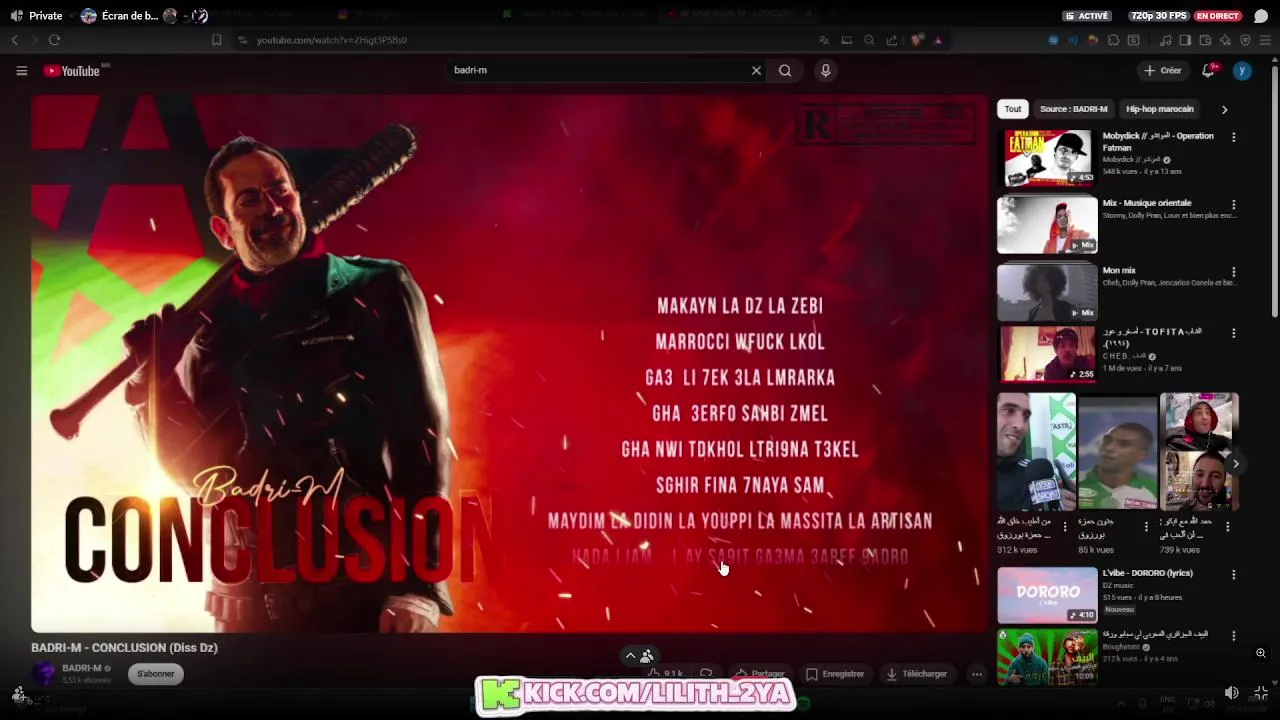Open the Mon mix title
Image resolution: width=1280 pixels, height=720 pixels.
1119,270
